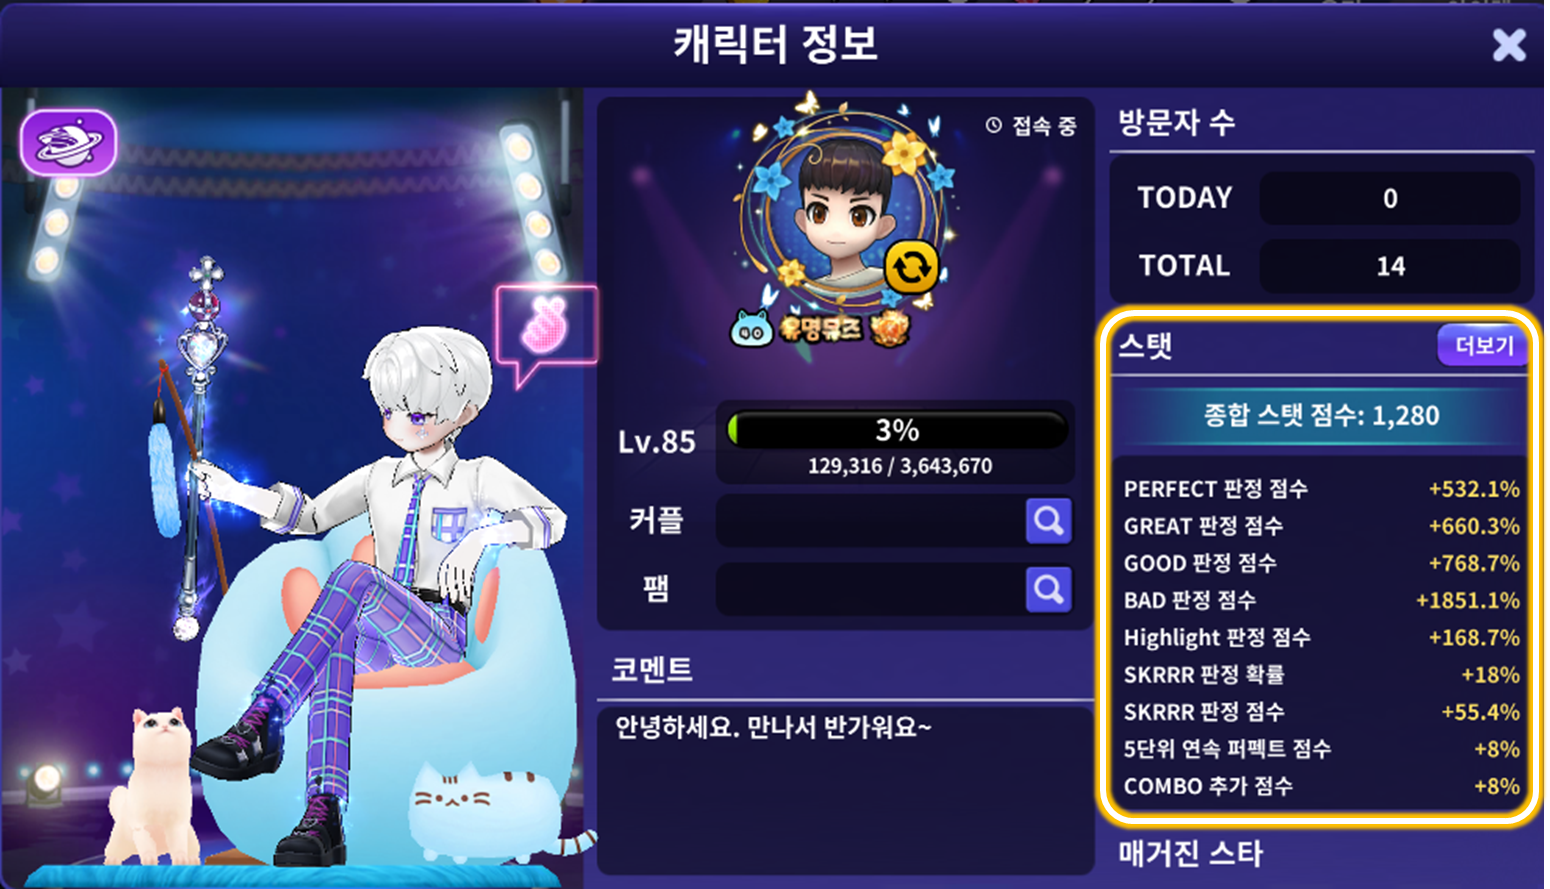This screenshot has height=889, width=1550.
Task: Click the cat face badge under avatar
Action: pyautogui.click(x=751, y=329)
